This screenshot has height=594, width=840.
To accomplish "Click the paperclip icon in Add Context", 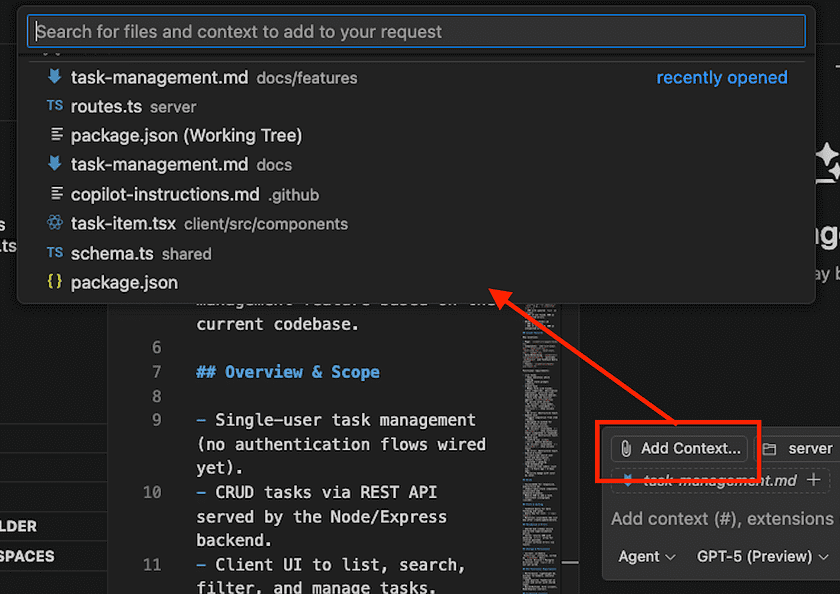I will tap(626, 449).
